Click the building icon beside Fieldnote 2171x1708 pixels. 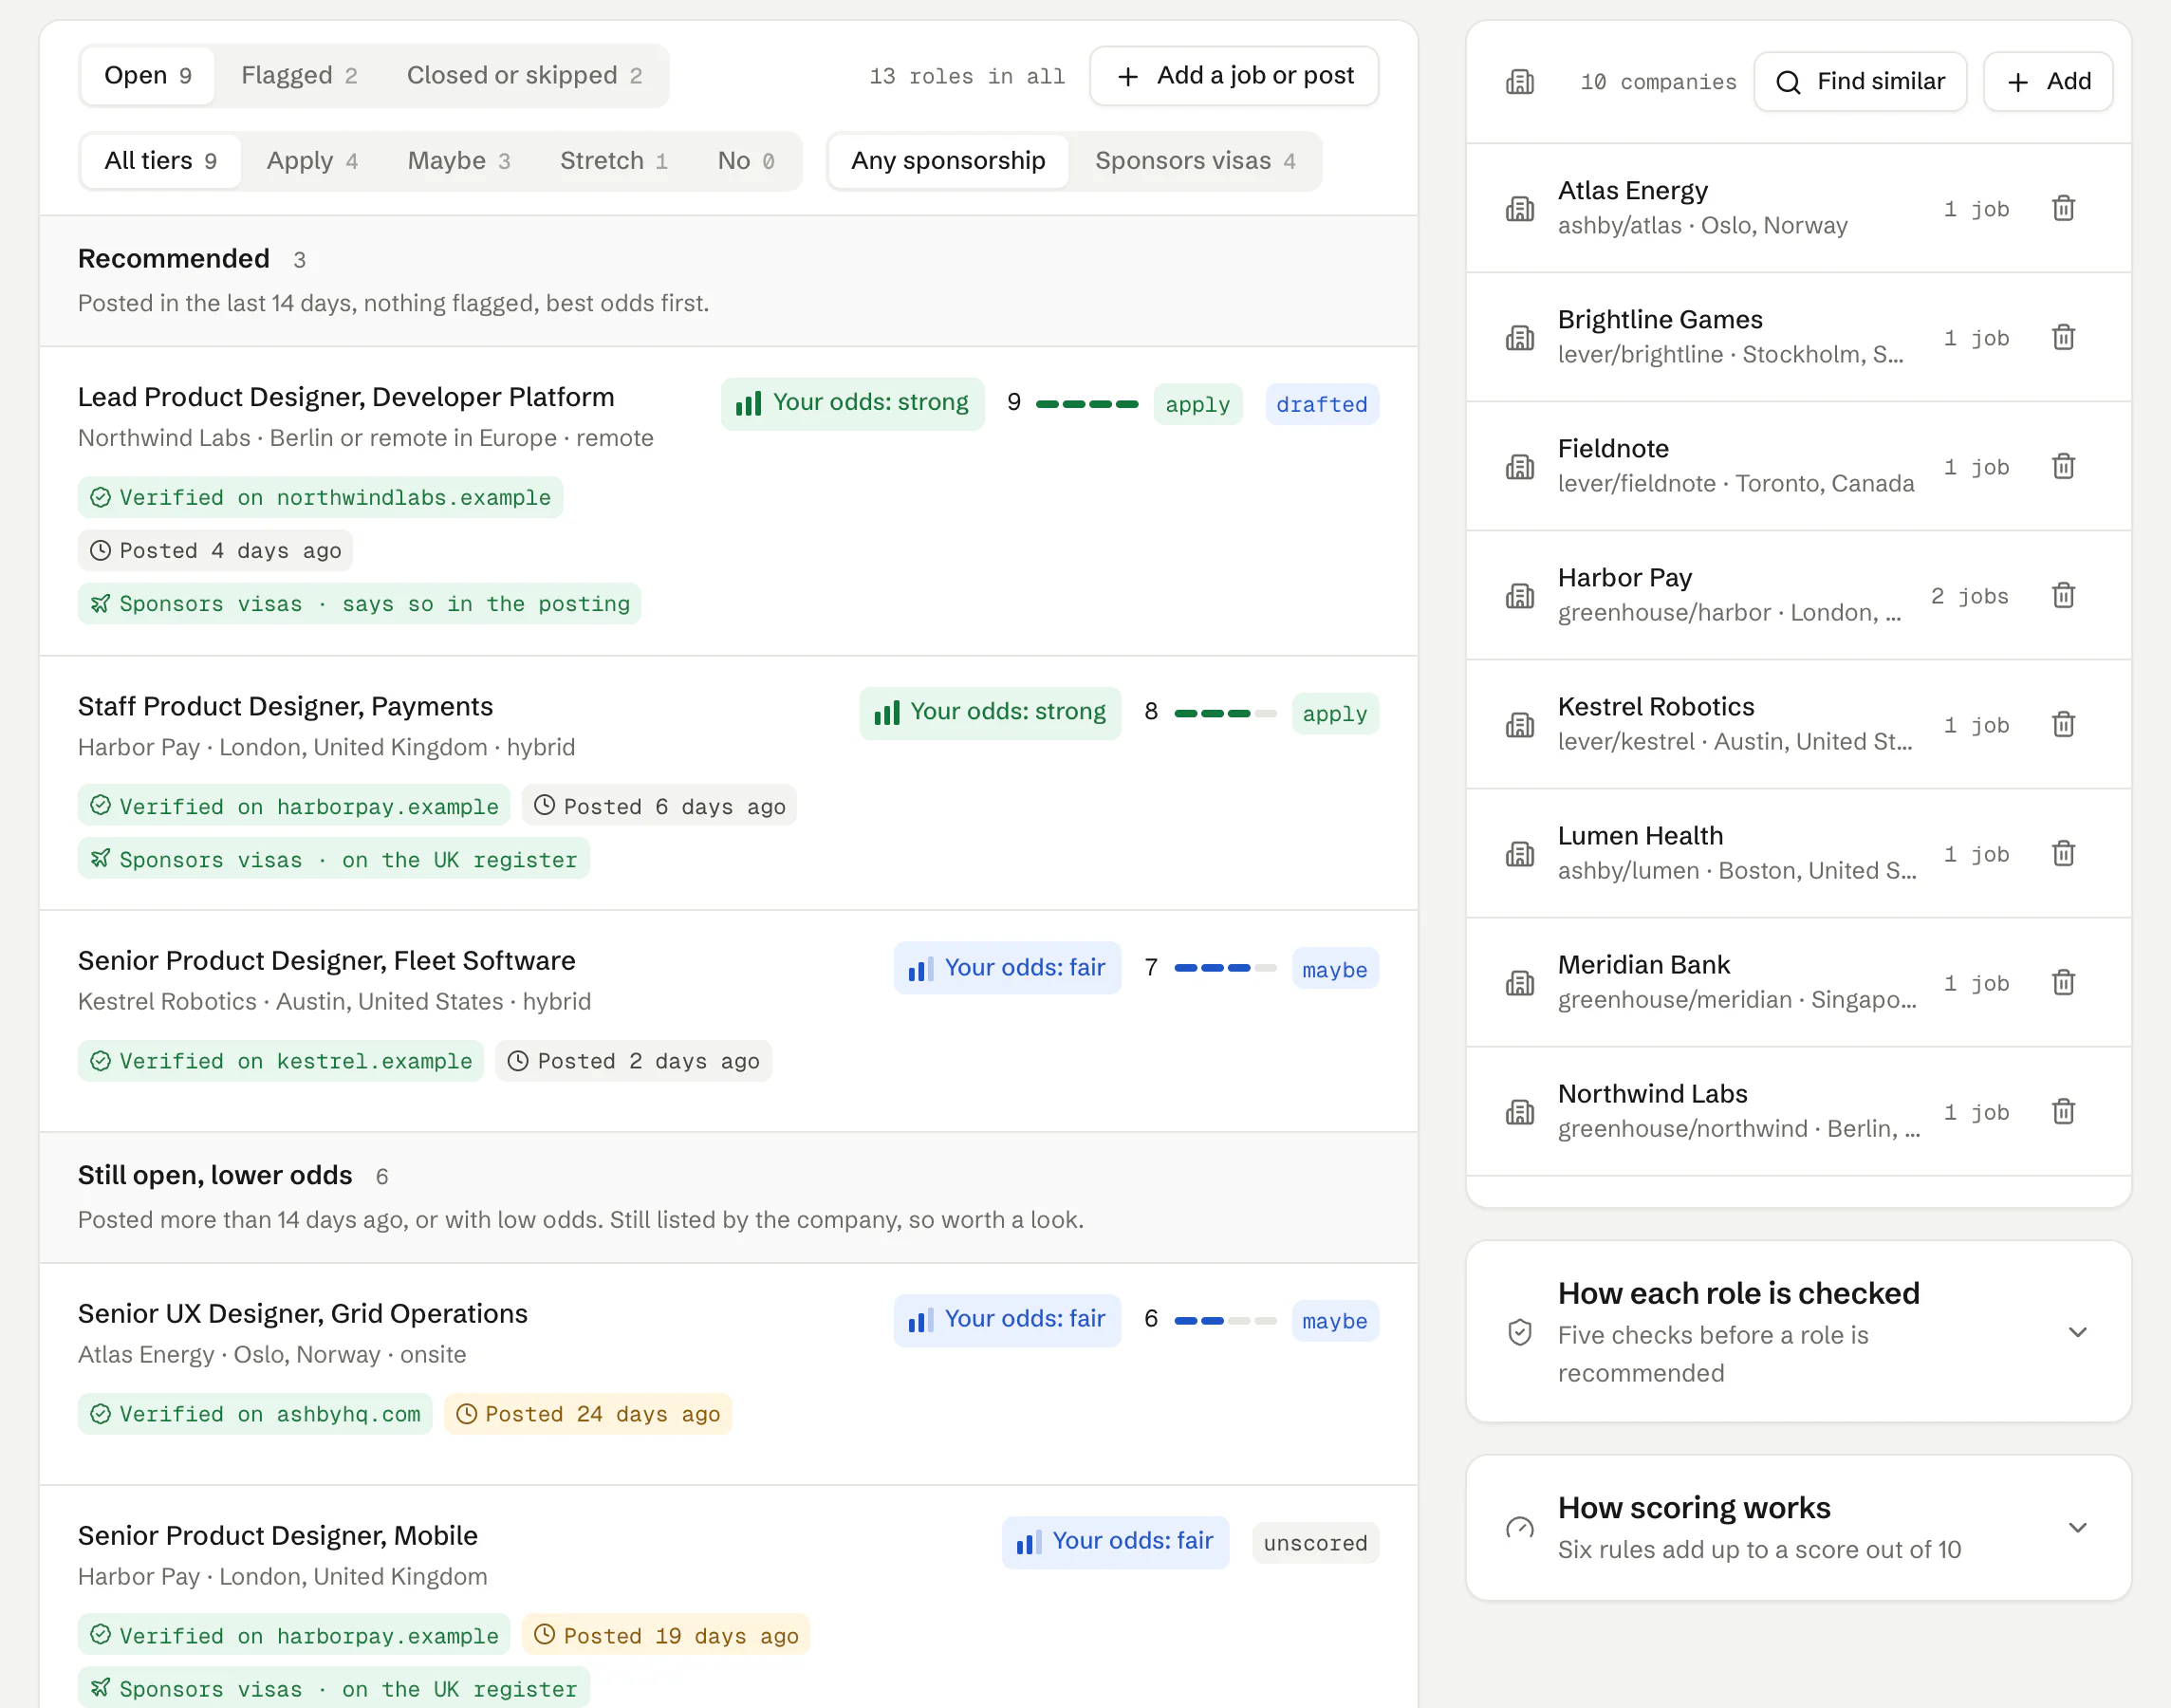(1519, 466)
